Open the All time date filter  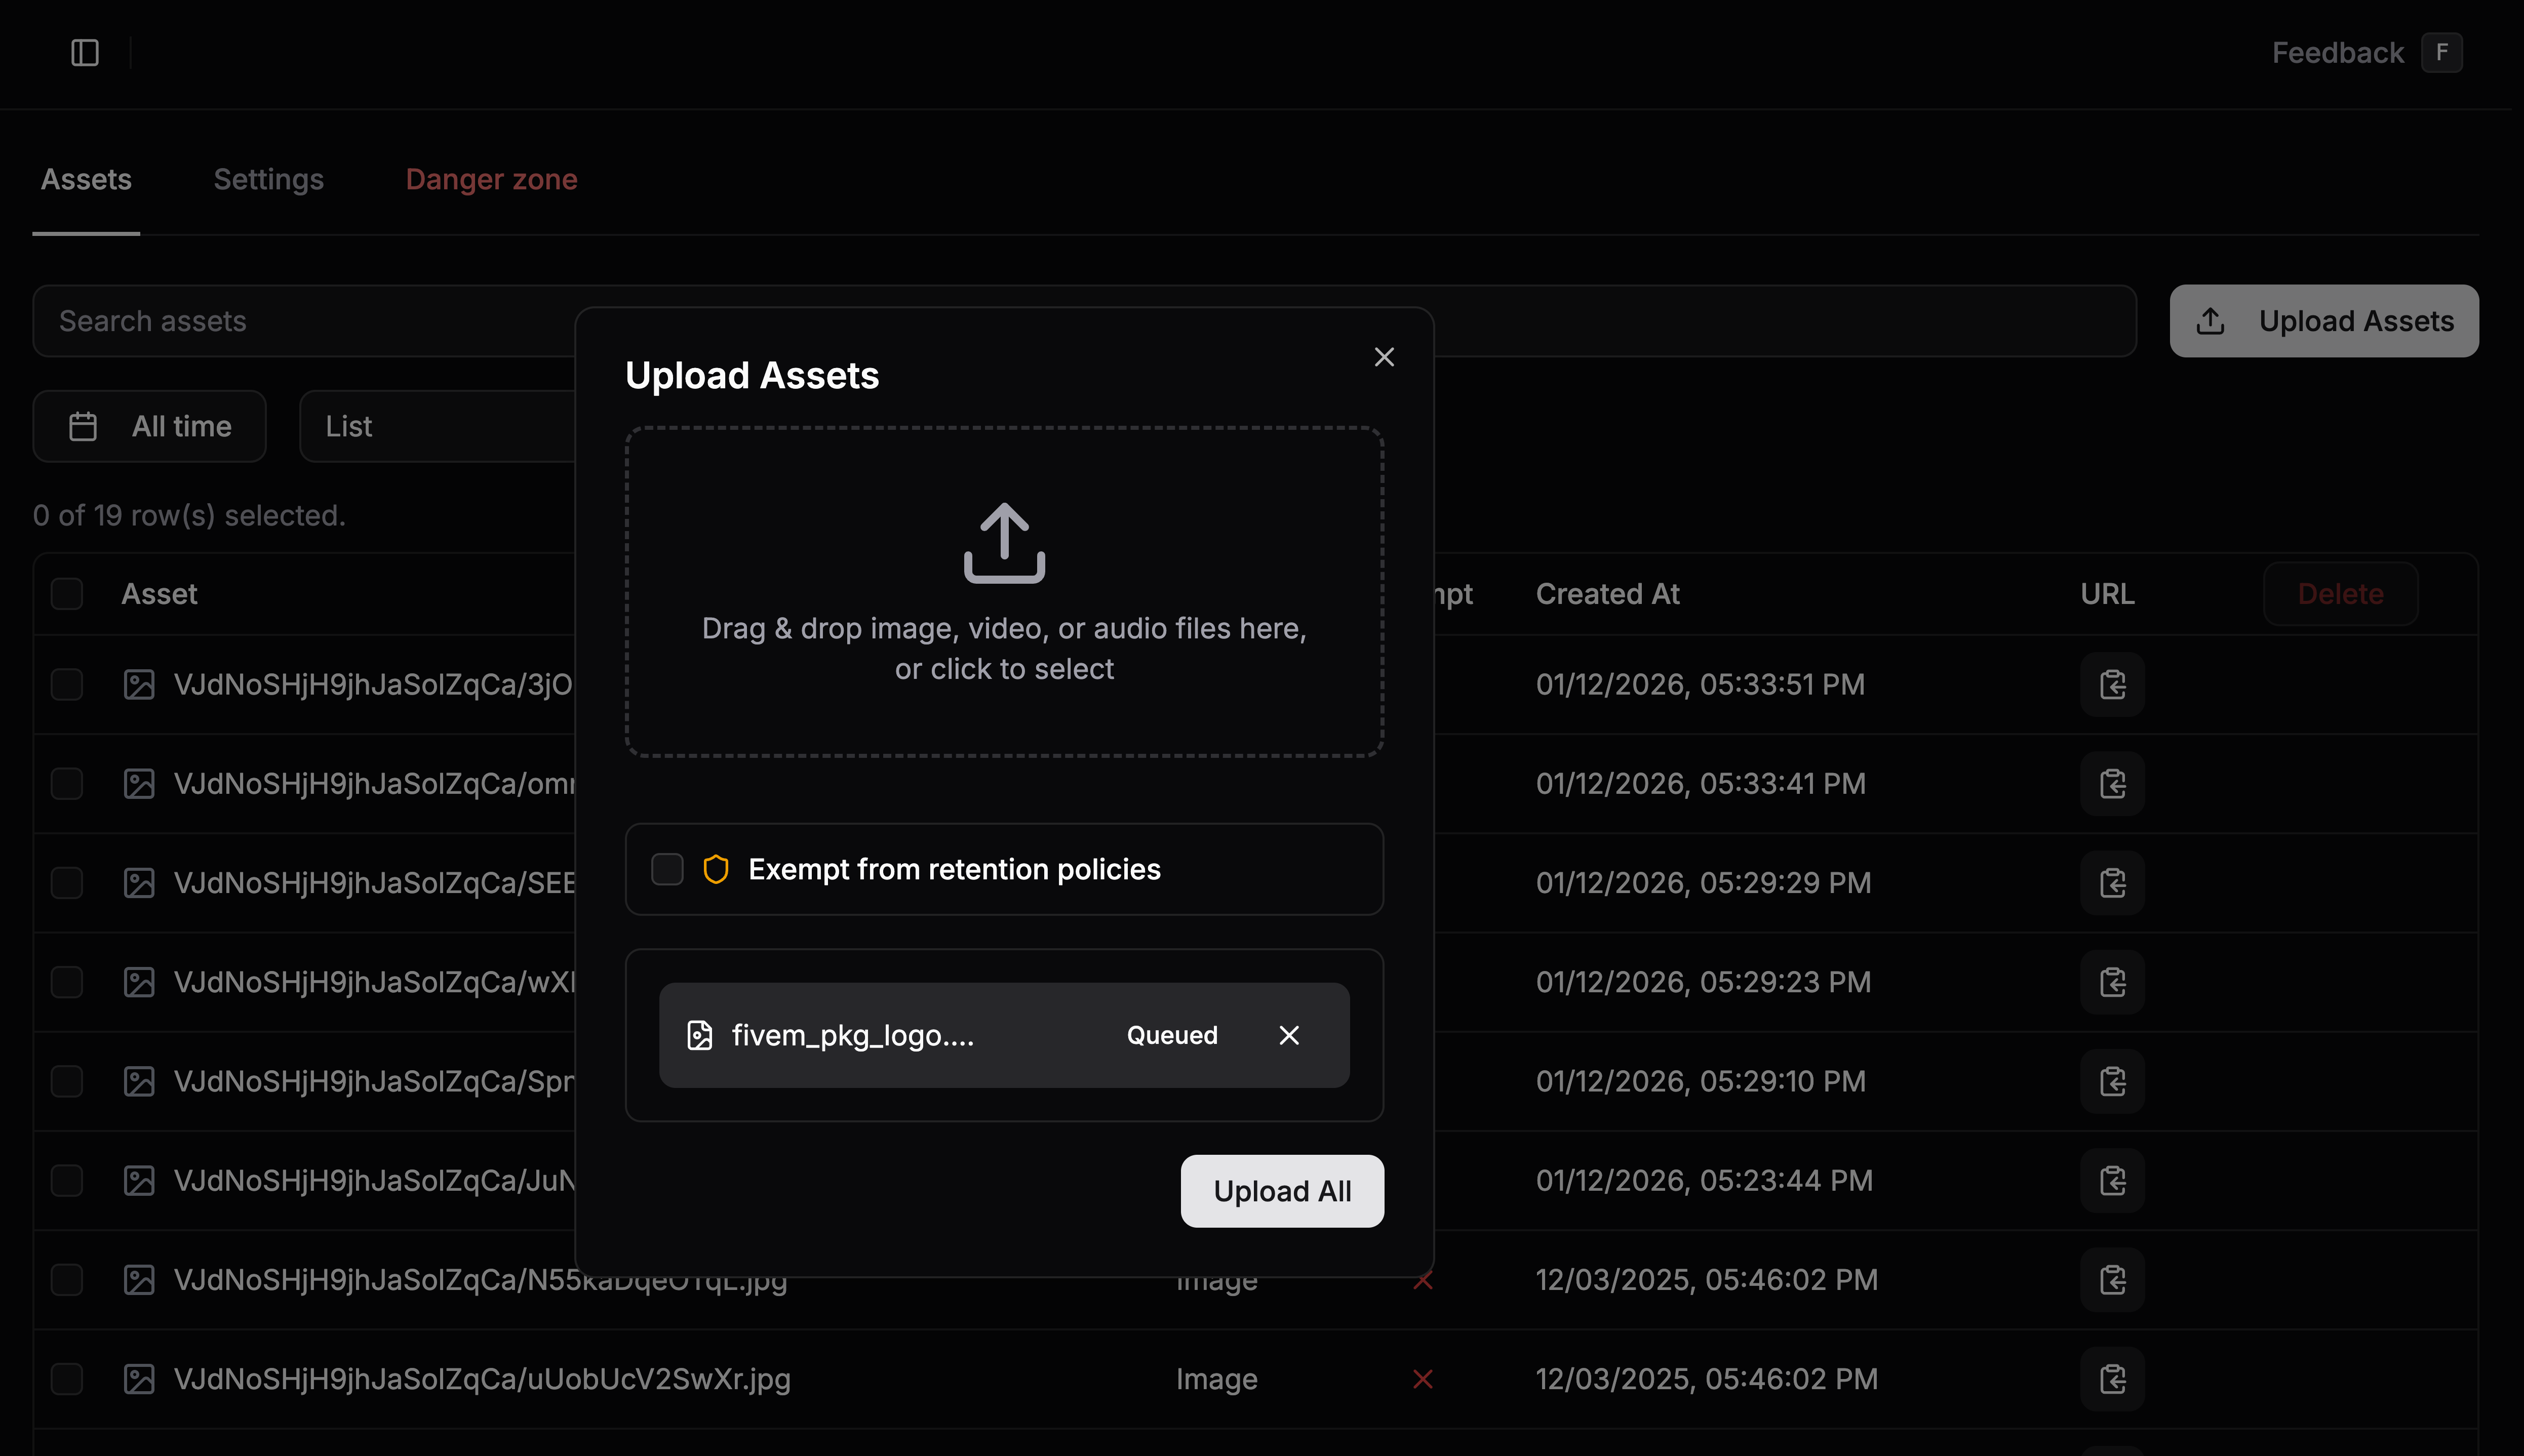(x=149, y=426)
